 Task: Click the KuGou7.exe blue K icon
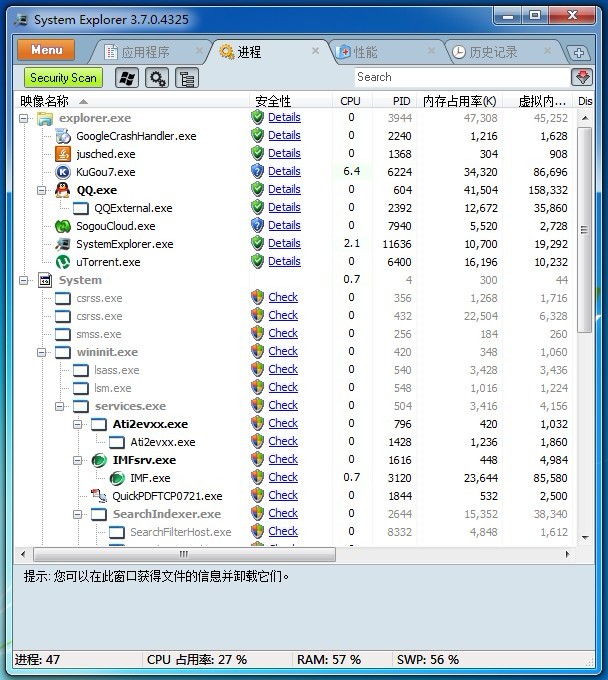coord(63,172)
